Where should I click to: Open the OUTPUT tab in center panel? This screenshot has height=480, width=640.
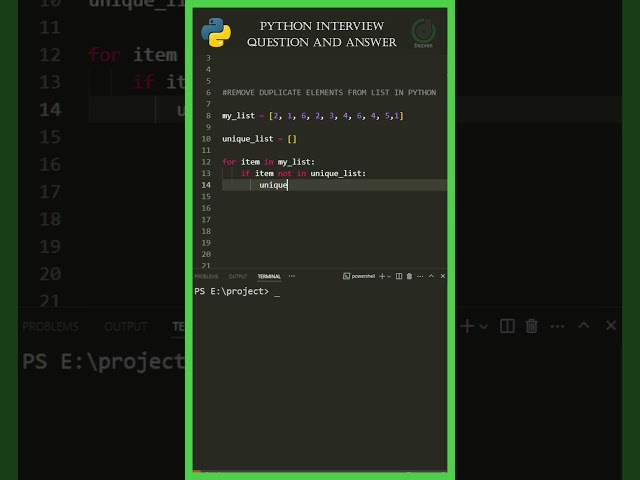(238, 276)
